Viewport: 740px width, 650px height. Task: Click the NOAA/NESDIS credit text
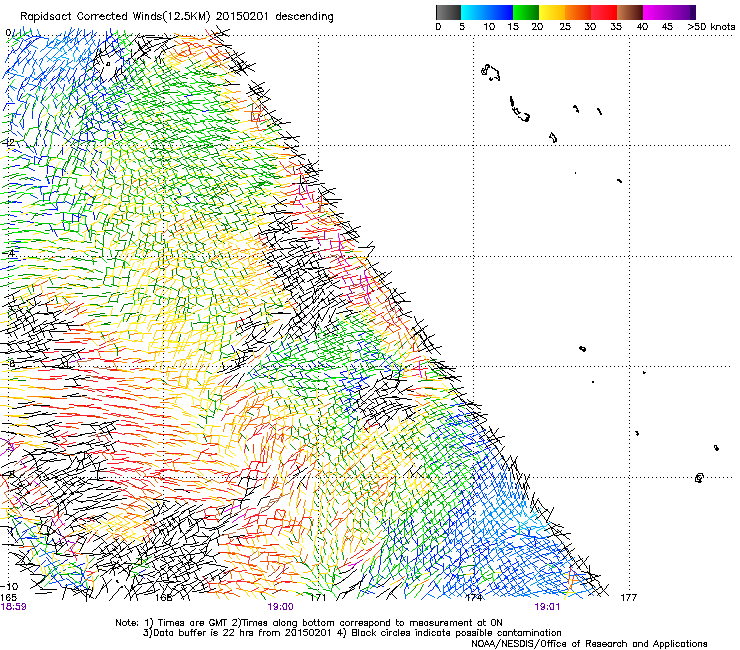[589, 644]
